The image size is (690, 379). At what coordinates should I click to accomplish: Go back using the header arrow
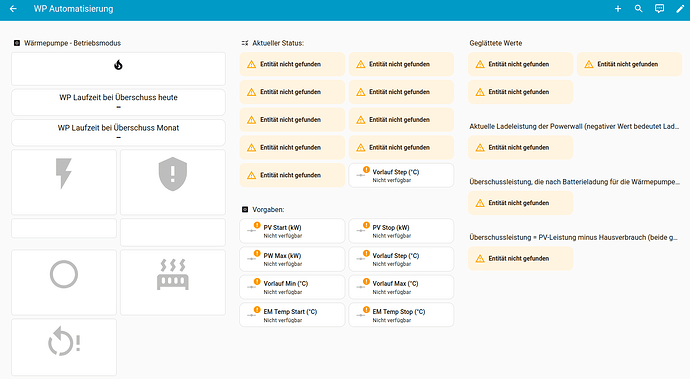click(x=13, y=9)
